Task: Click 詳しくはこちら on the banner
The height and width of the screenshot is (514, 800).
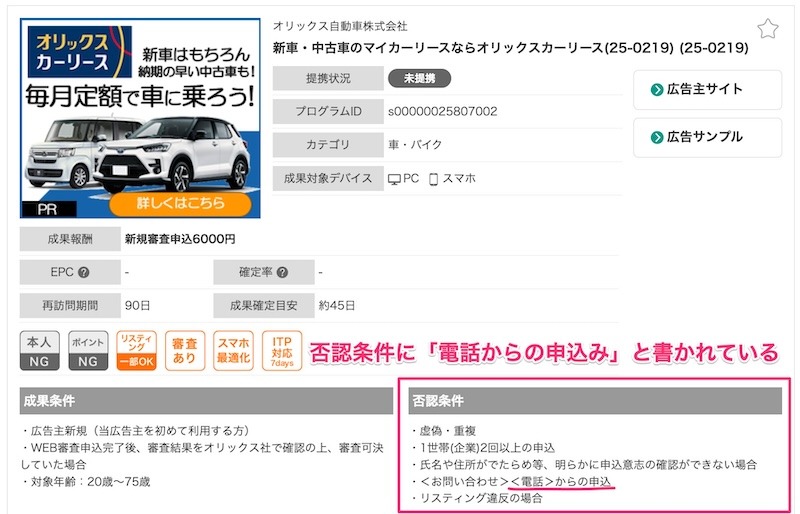Action: point(181,203)
